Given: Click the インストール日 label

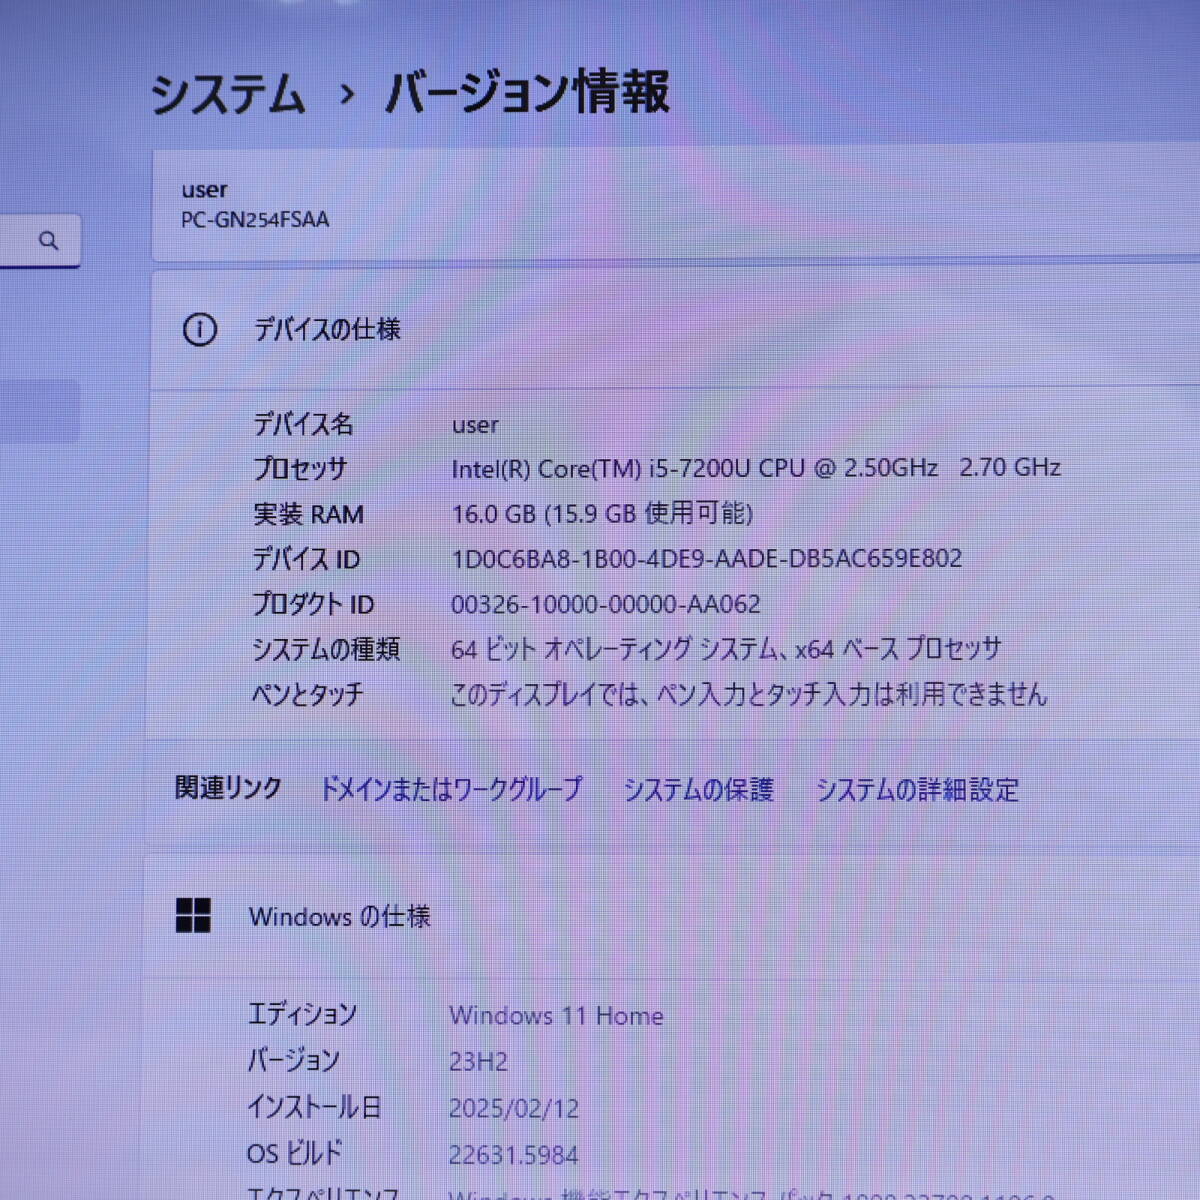Looking at the screenshot, I should coord(314,1107).
